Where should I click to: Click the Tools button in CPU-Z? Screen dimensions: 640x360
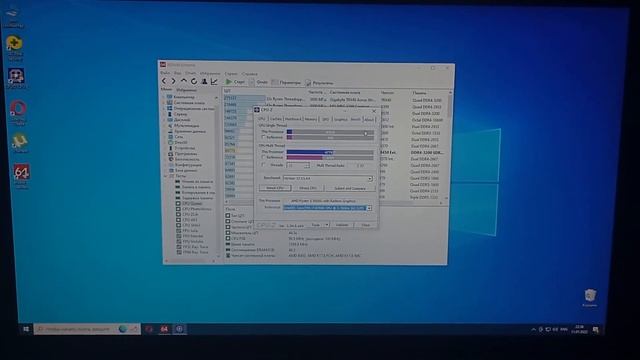[316, 225]
